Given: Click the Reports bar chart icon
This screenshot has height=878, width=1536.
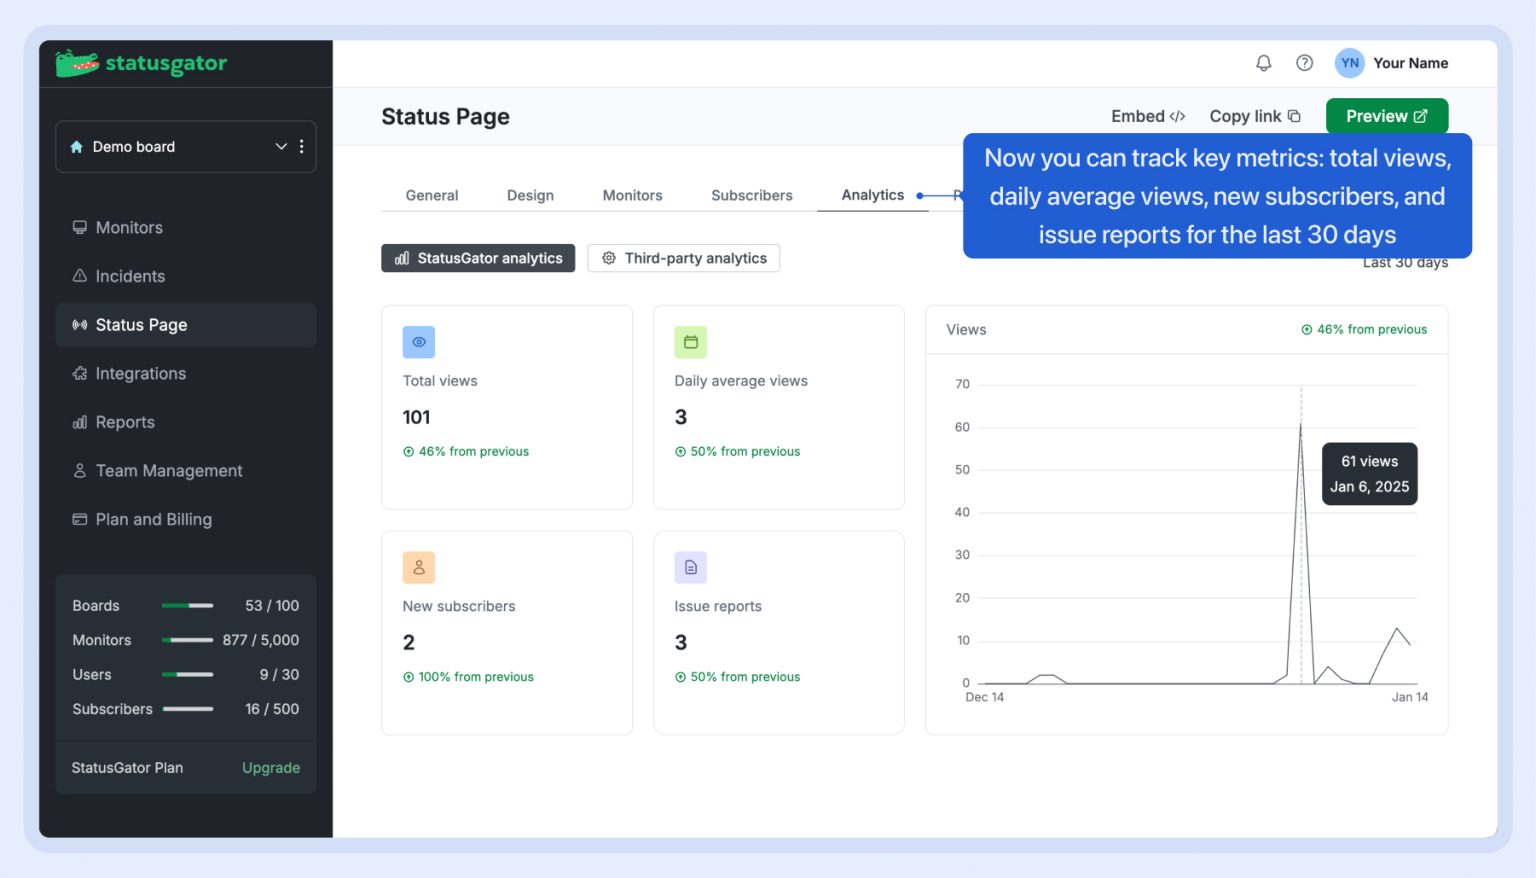Looking at the screenshot, I should point(80,422).
